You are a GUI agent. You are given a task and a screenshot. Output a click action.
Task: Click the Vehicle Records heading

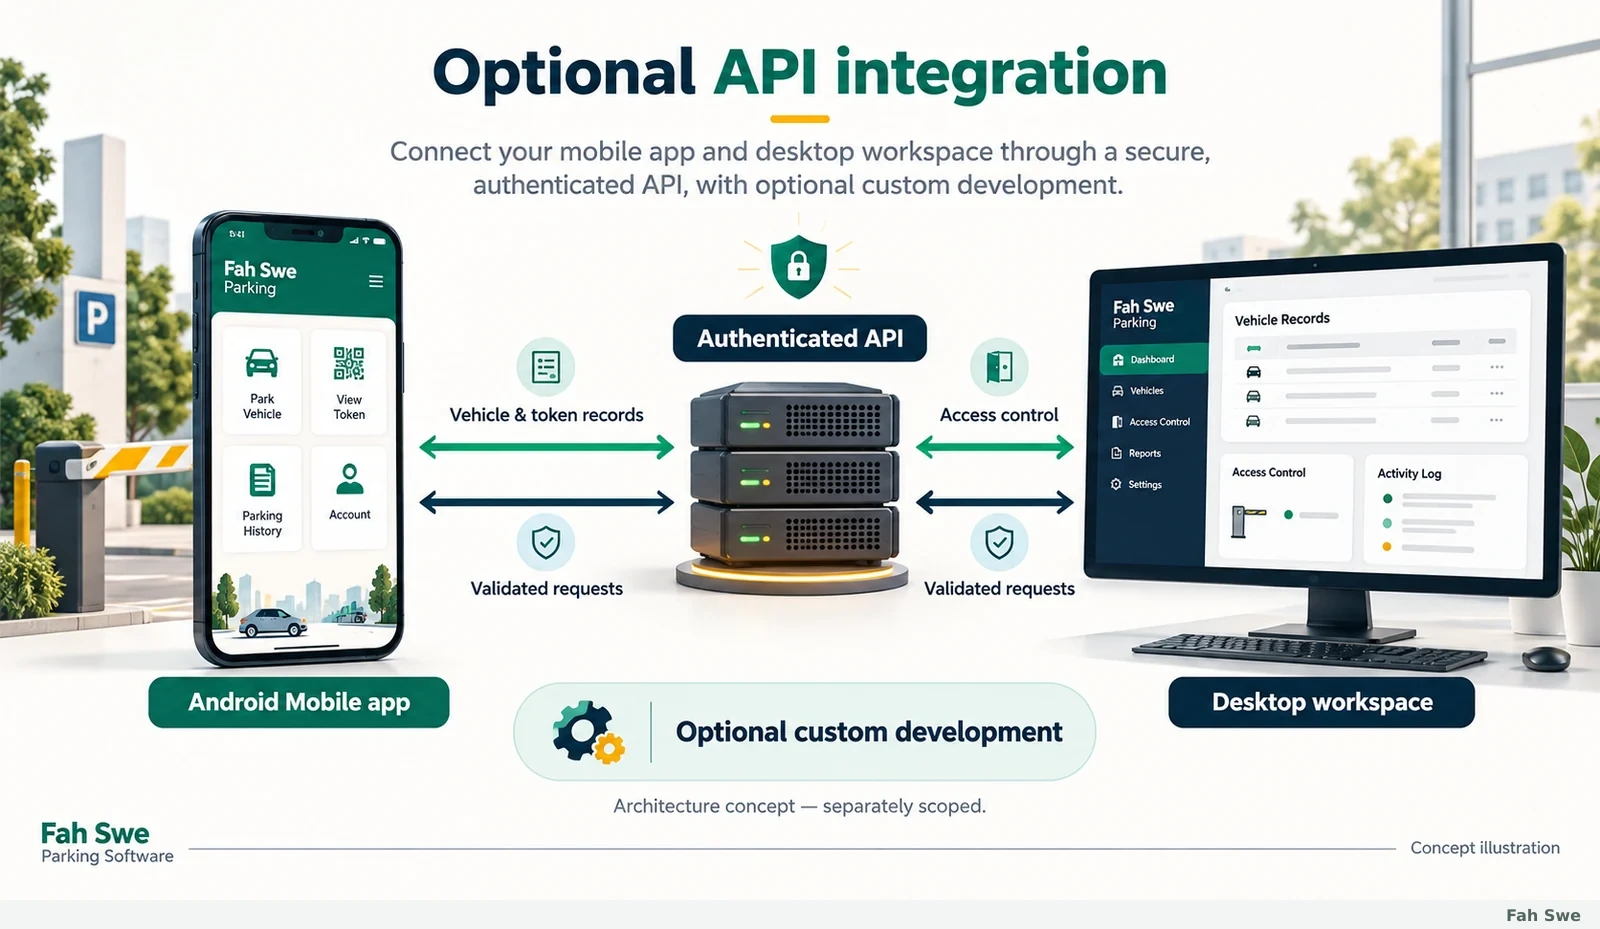pos(1282,319)
